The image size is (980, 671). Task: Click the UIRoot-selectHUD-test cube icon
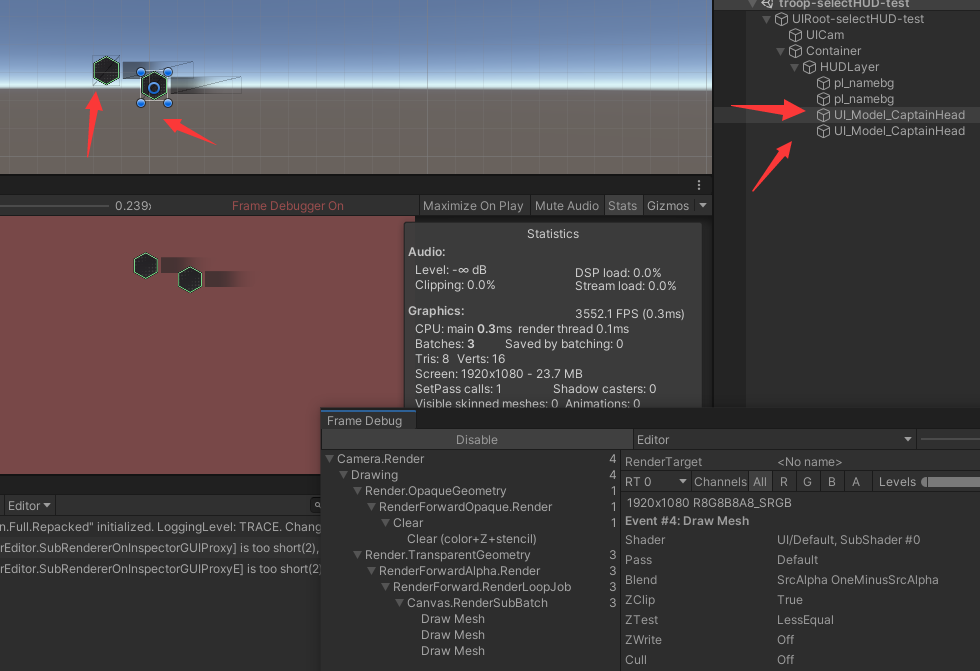click(782, 19)
